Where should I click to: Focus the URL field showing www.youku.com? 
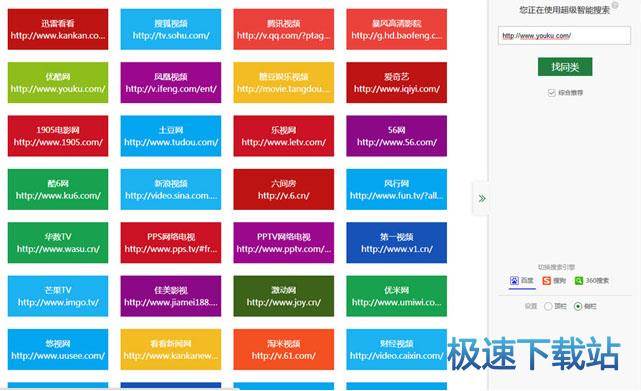(x=564, y=36)
